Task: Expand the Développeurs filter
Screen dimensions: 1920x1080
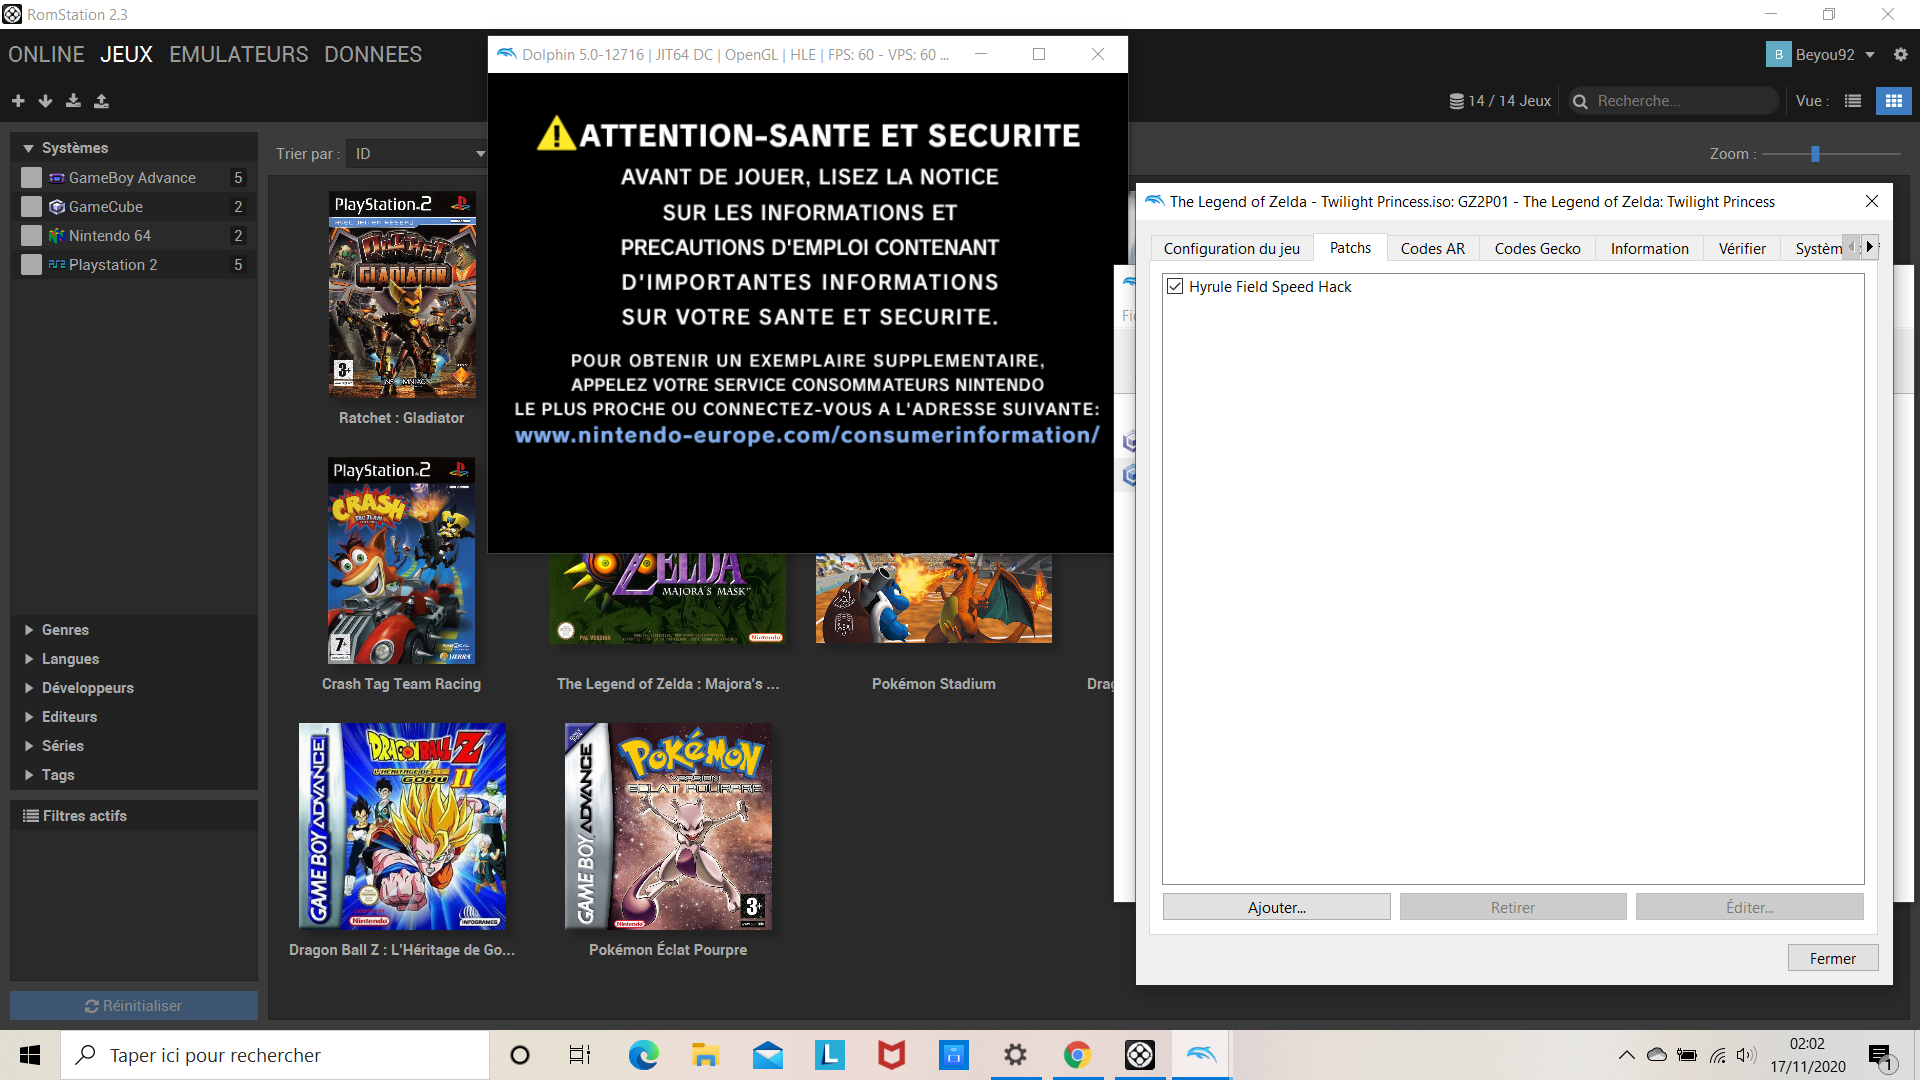Action: (29, 688)
